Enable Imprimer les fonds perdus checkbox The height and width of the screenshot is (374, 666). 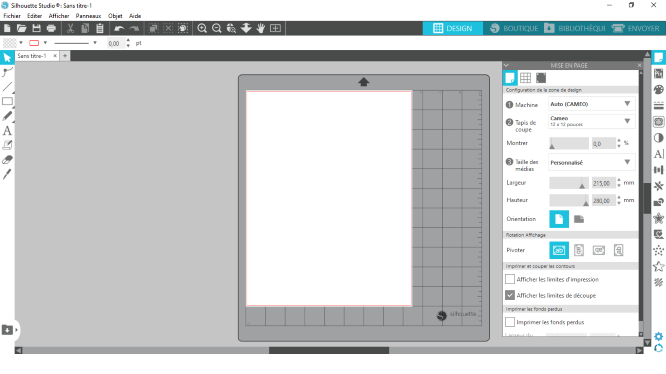(510, 322)
